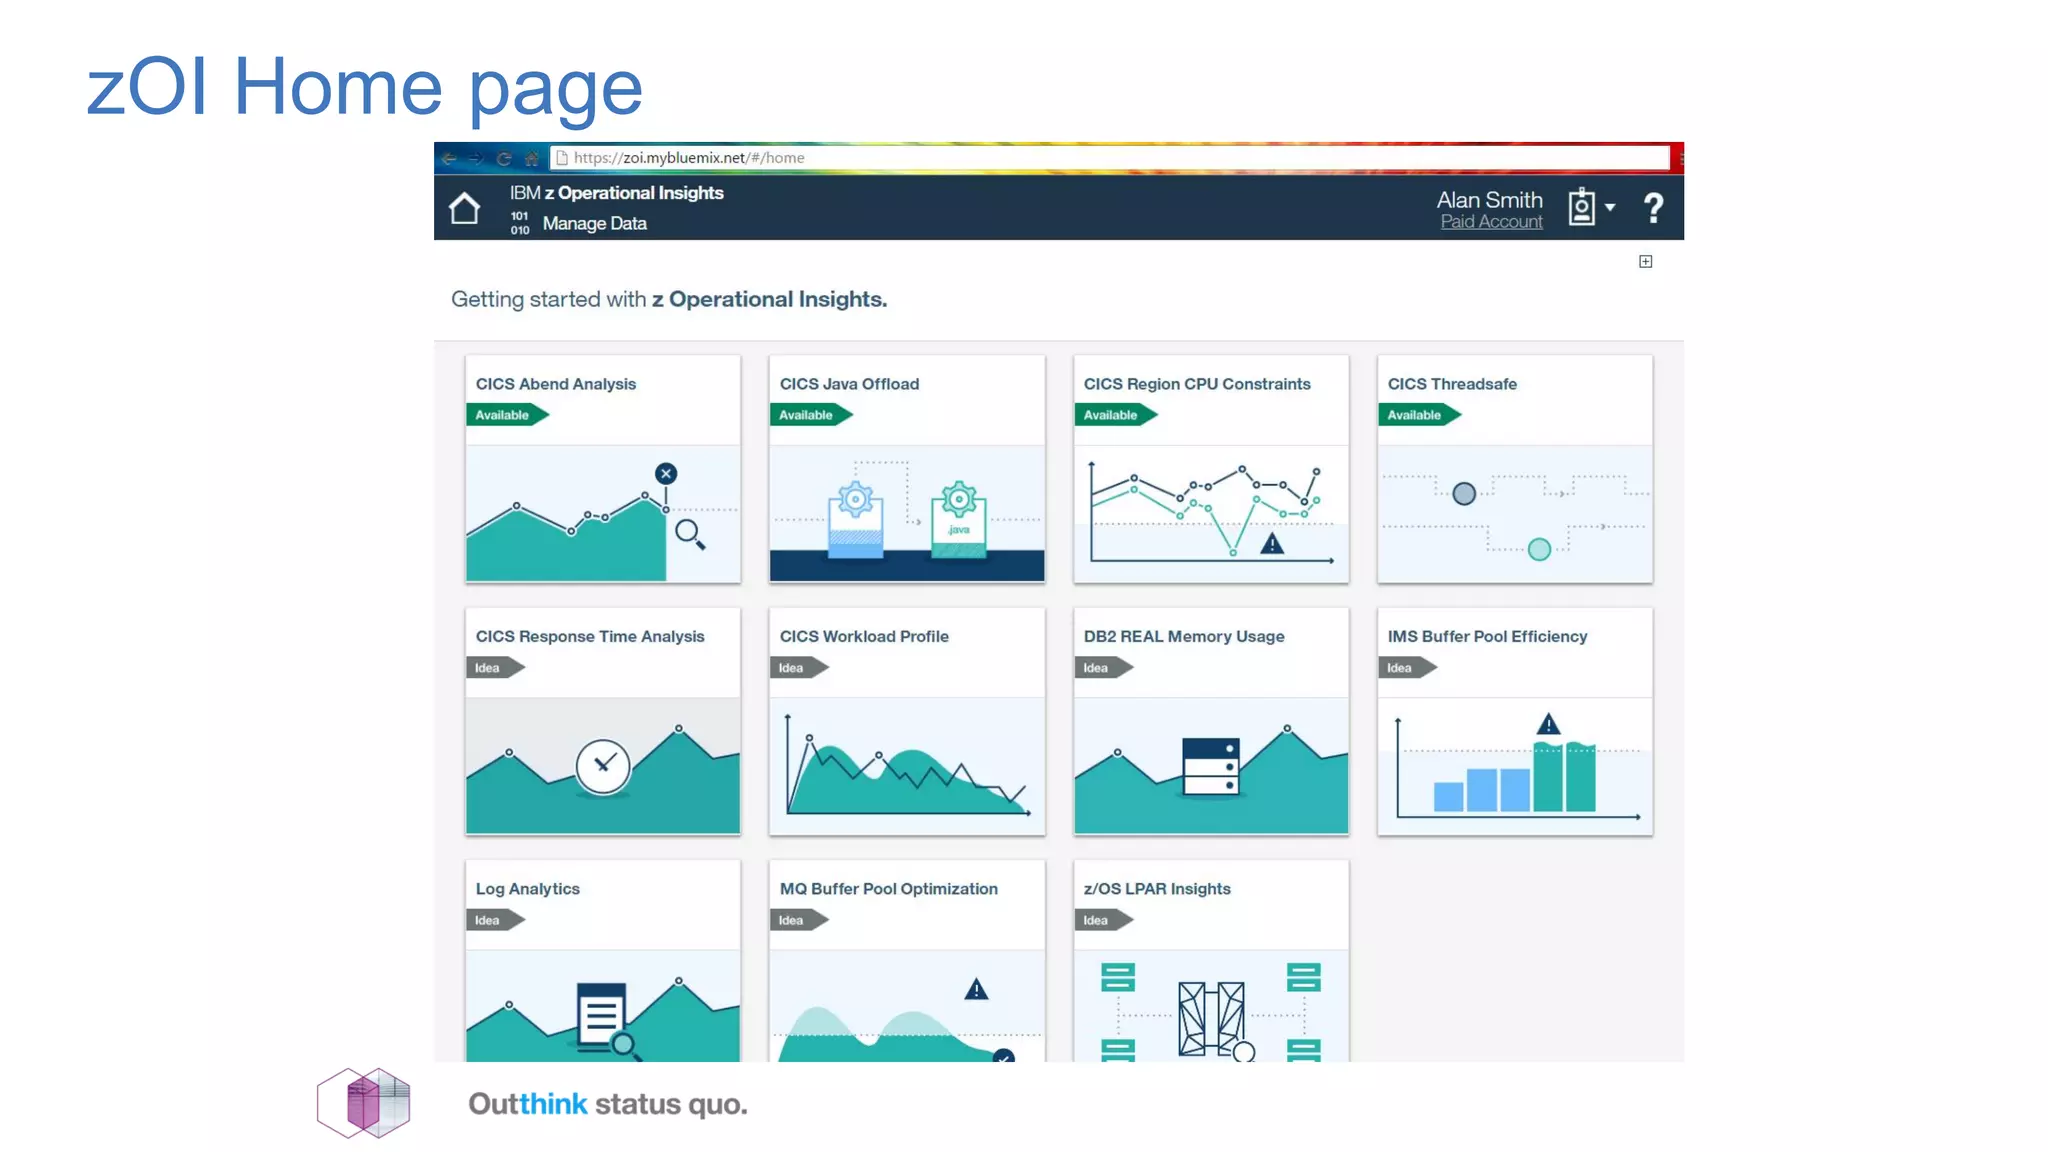The image size is (2048, 1152).
Task: Click the browser home icon
Action: [532, 158]
